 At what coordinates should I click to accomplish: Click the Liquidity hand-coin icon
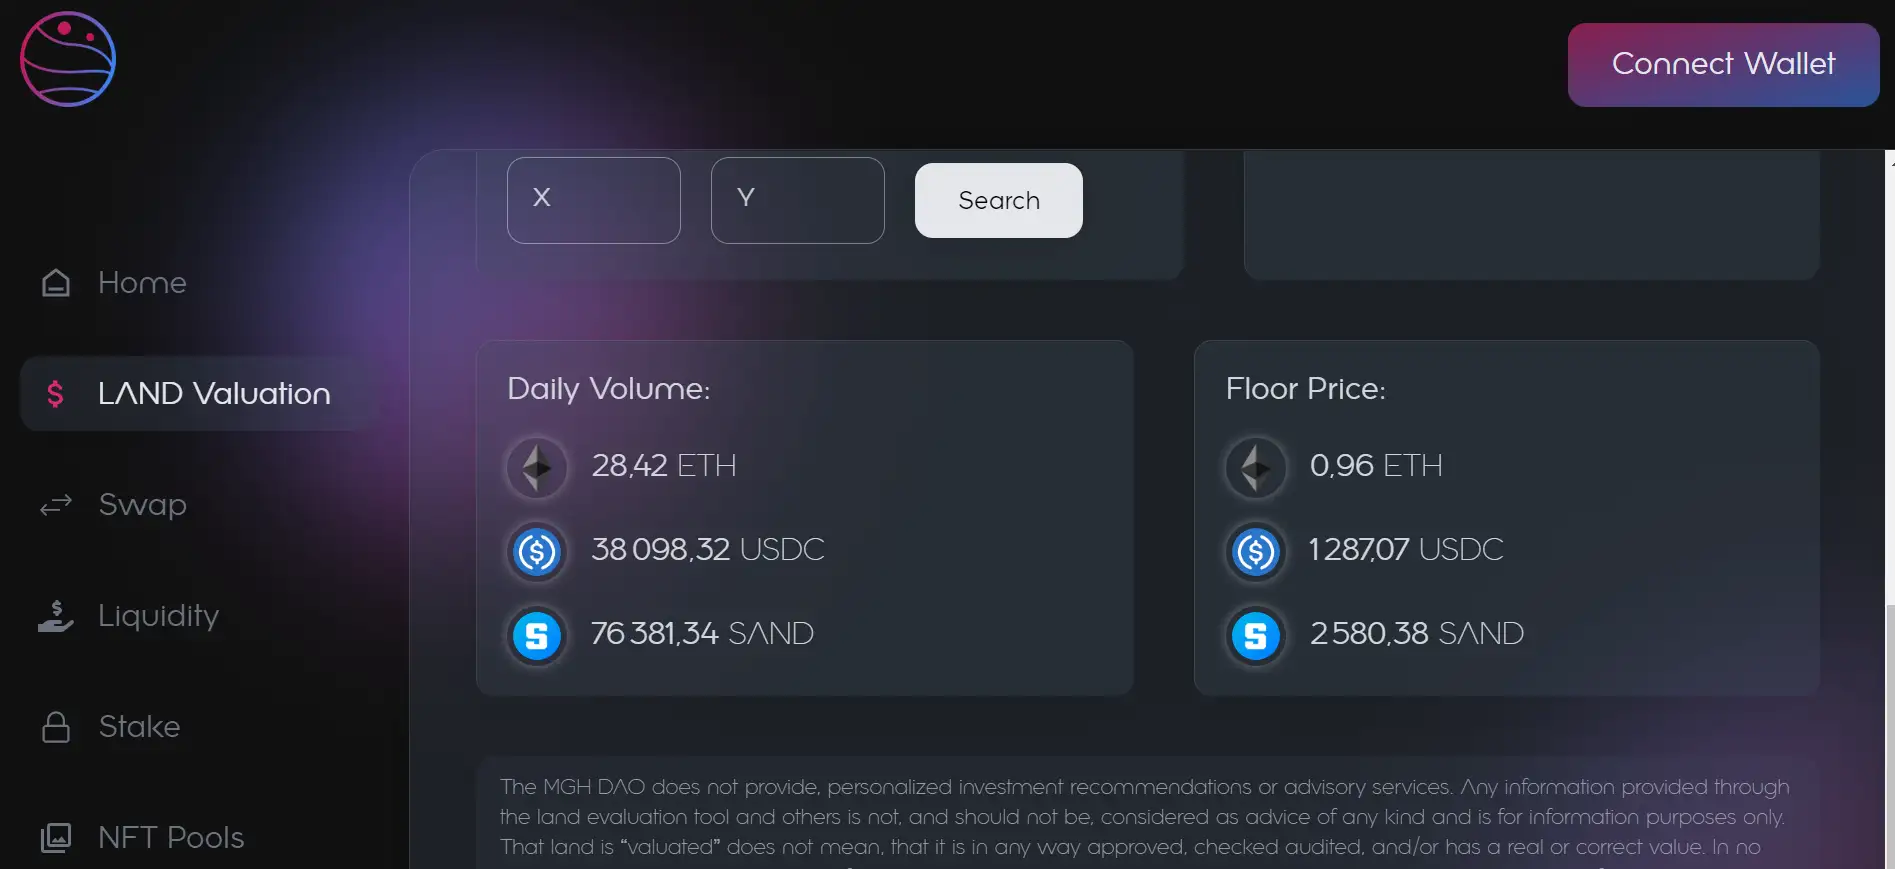pyautogui.click(x=56, y=616)
